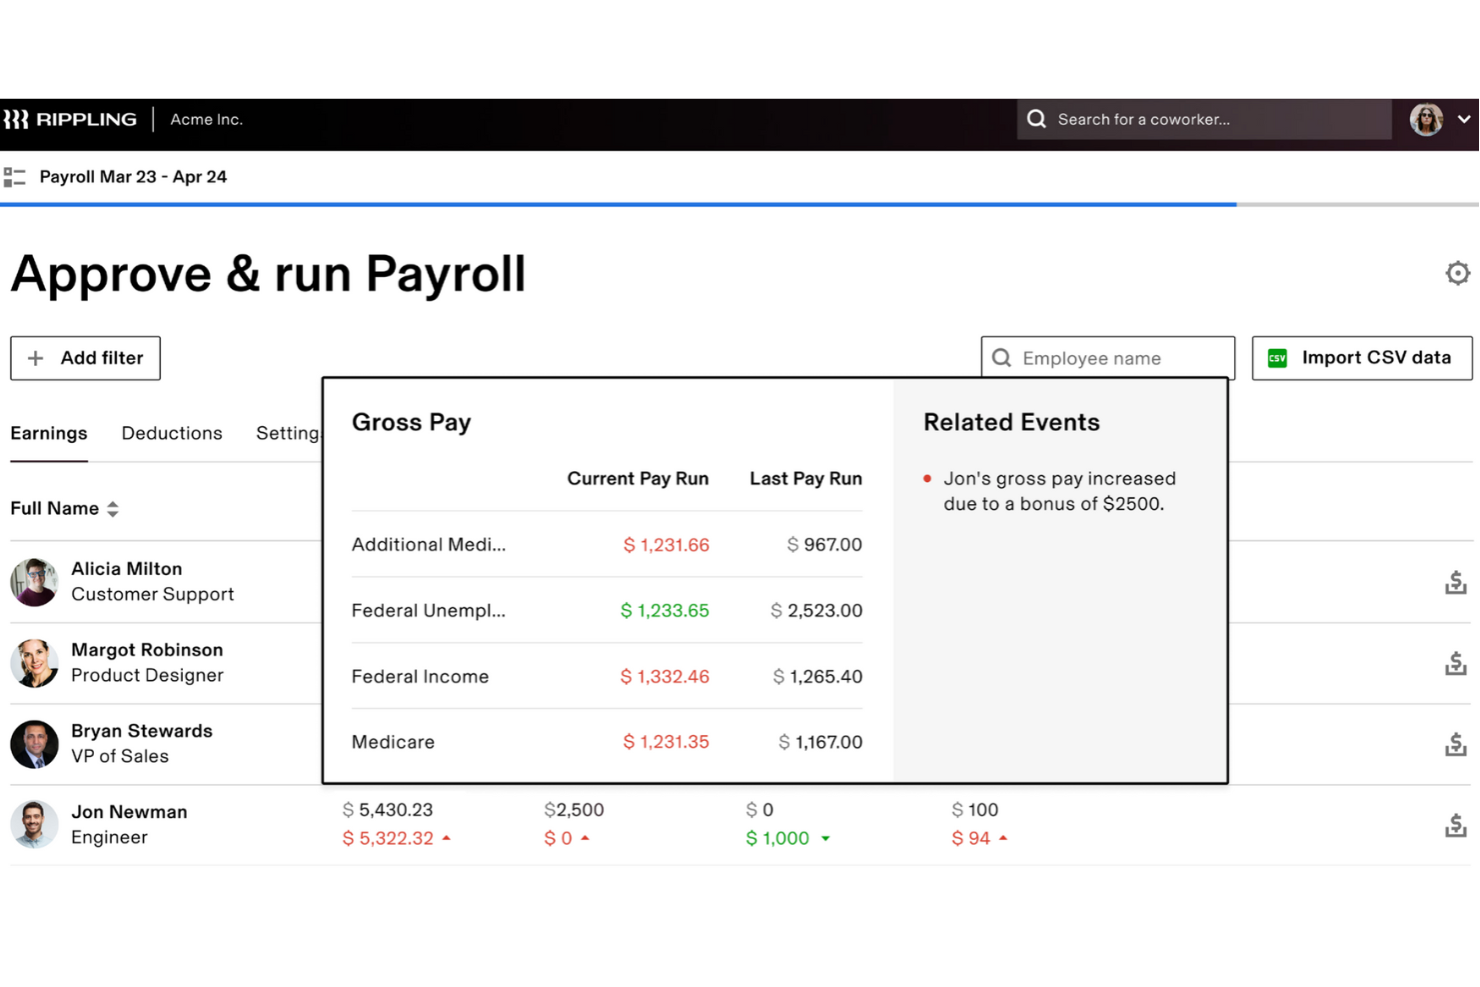The width and height of the screenshot is (1480, 987).
Task: Click the green arrow next to $1,000
Action: coord(826,839)
